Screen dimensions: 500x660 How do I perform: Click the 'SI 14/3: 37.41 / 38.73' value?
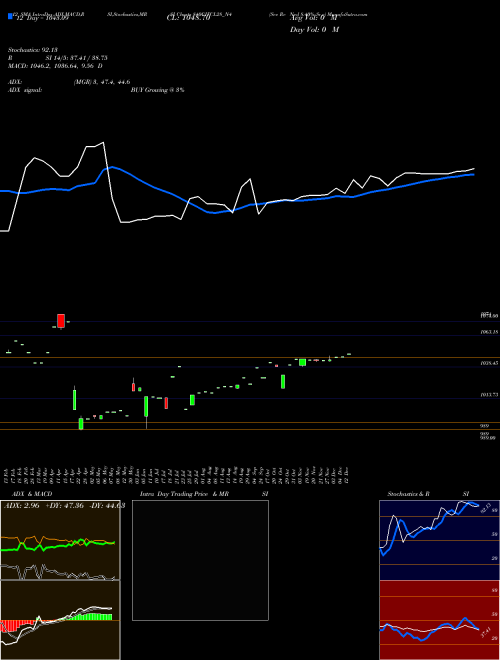pyautogui.click(x=77, y=58)
